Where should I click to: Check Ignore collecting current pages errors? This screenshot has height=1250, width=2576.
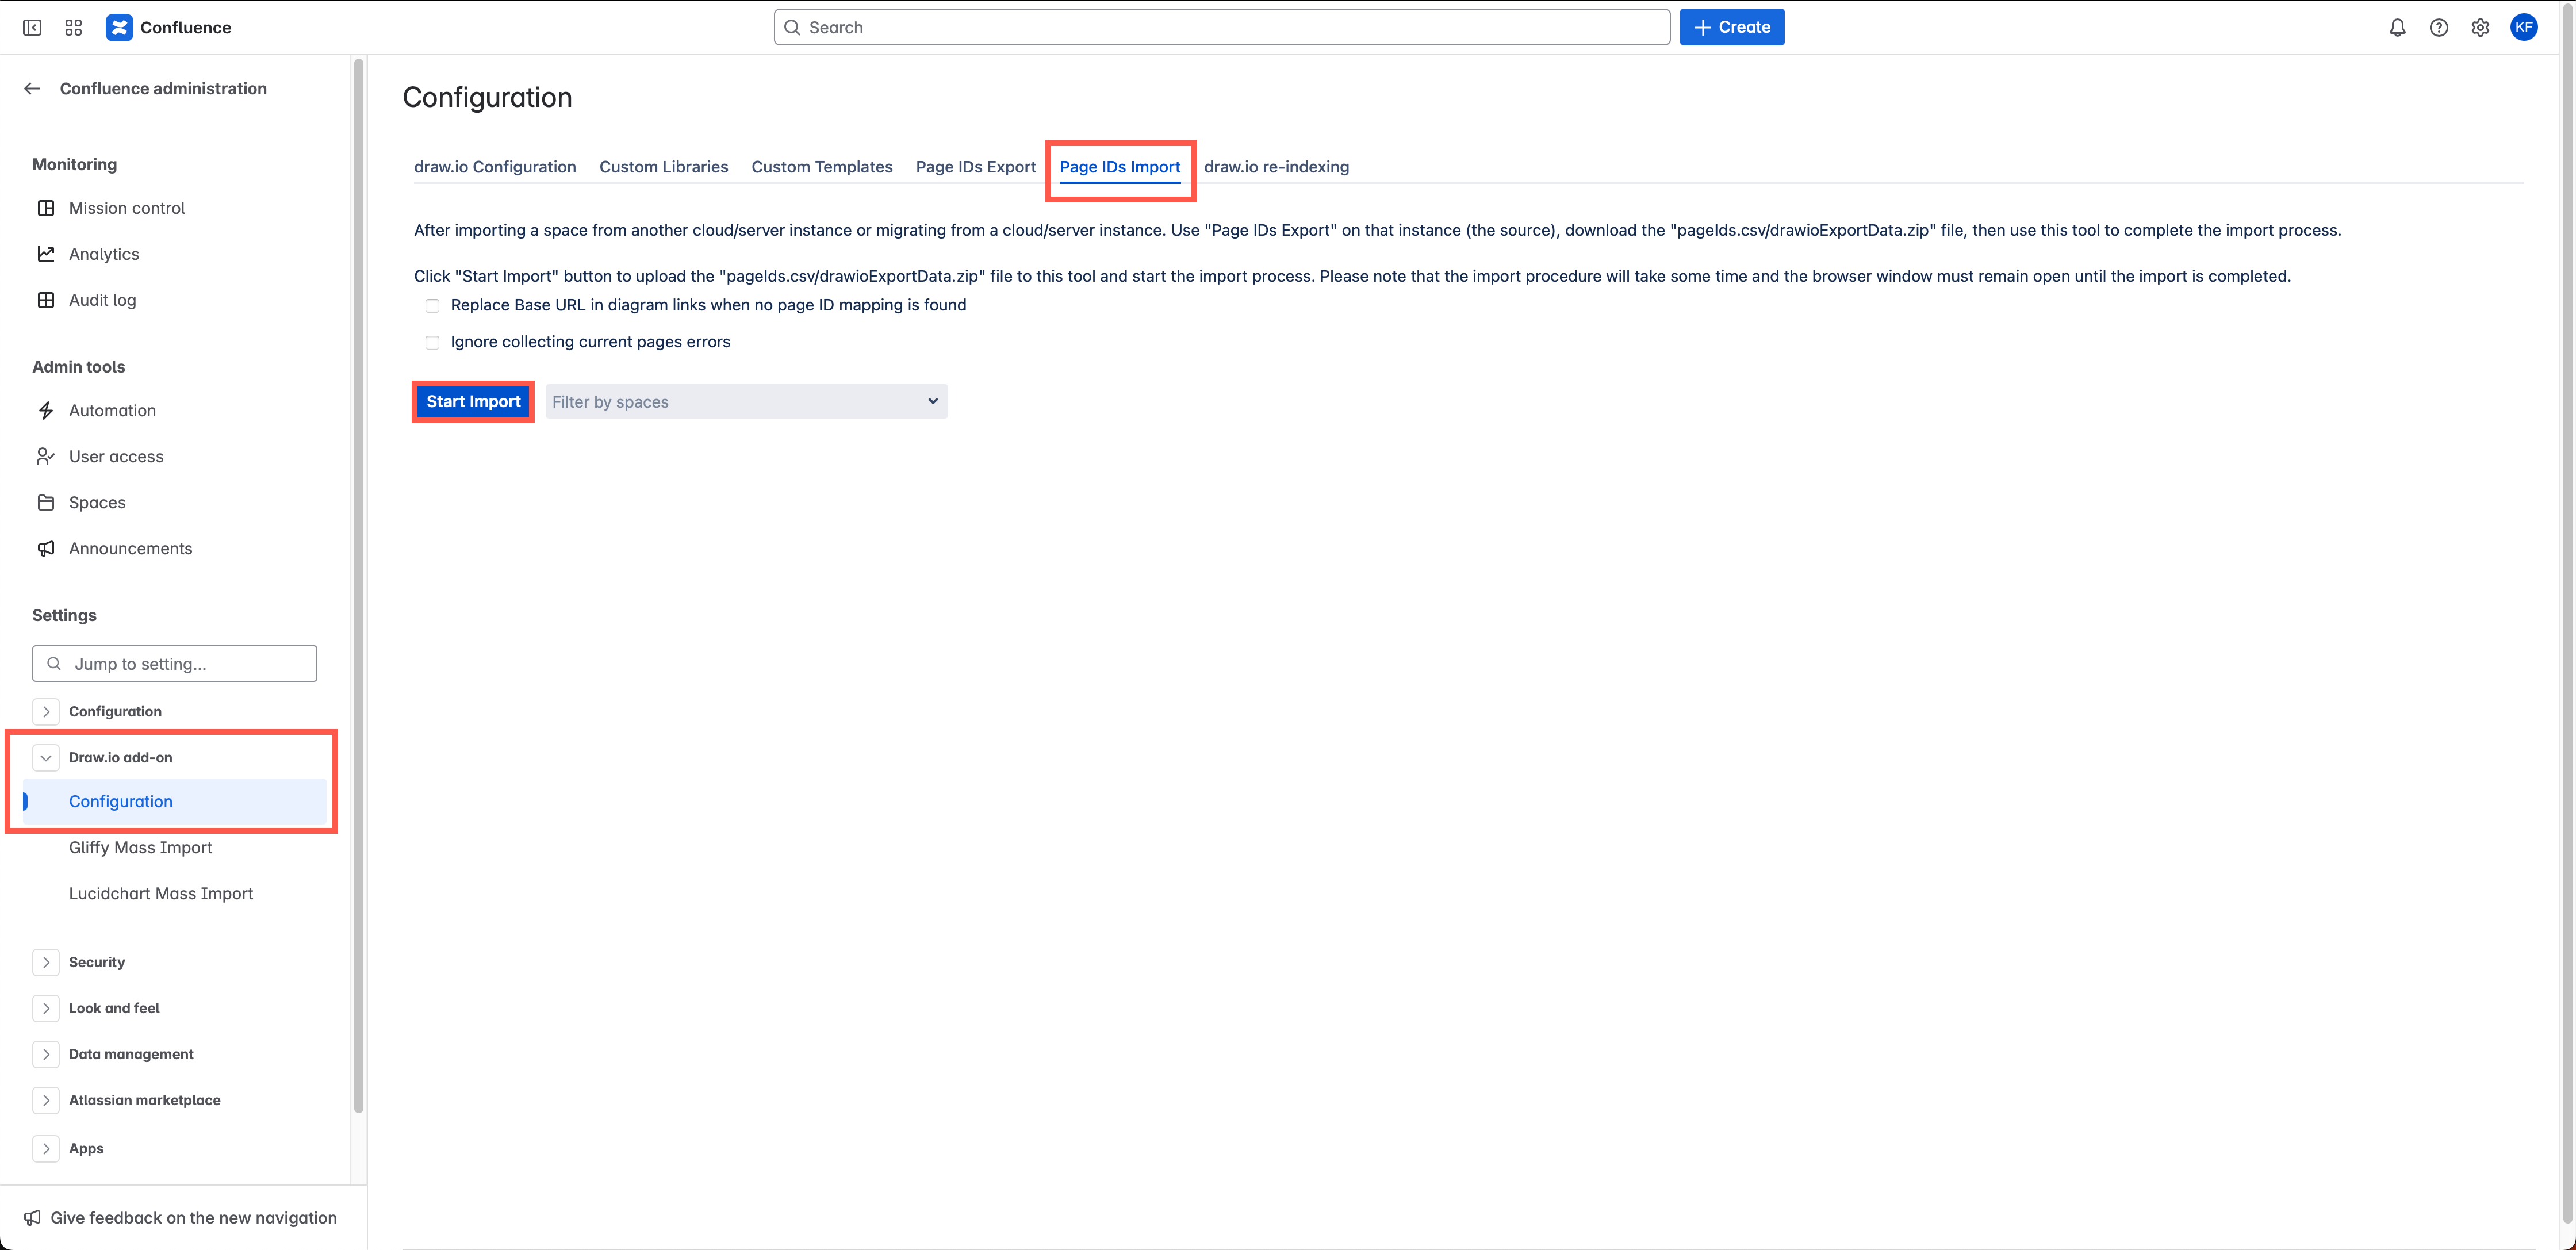point(432,342)
